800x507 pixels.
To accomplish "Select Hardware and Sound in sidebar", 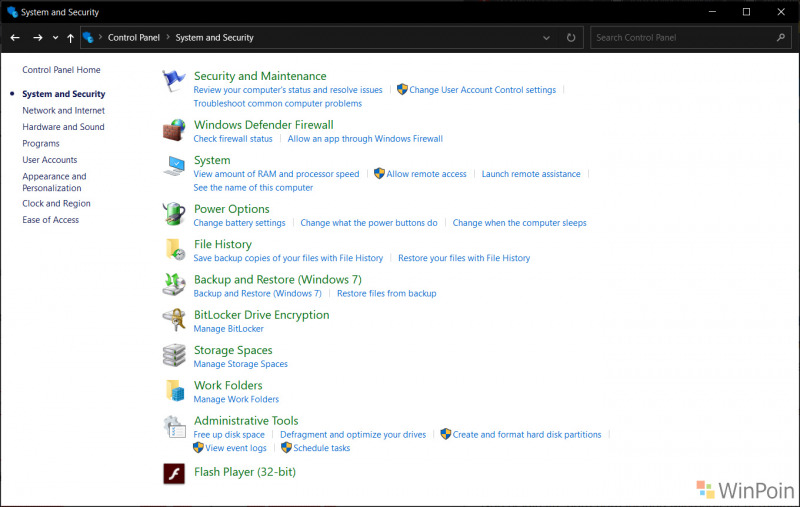I will click(63, 127).
